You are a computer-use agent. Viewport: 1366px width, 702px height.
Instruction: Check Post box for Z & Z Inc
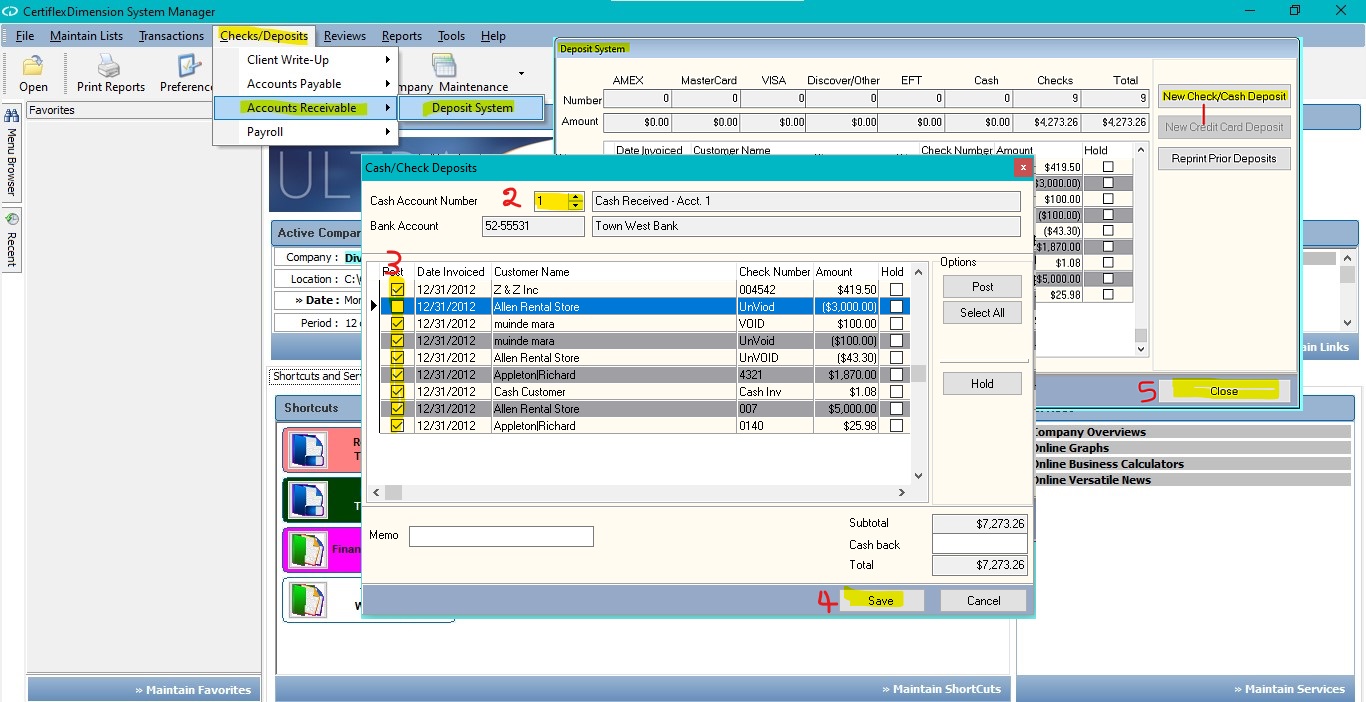click(397, 290)
